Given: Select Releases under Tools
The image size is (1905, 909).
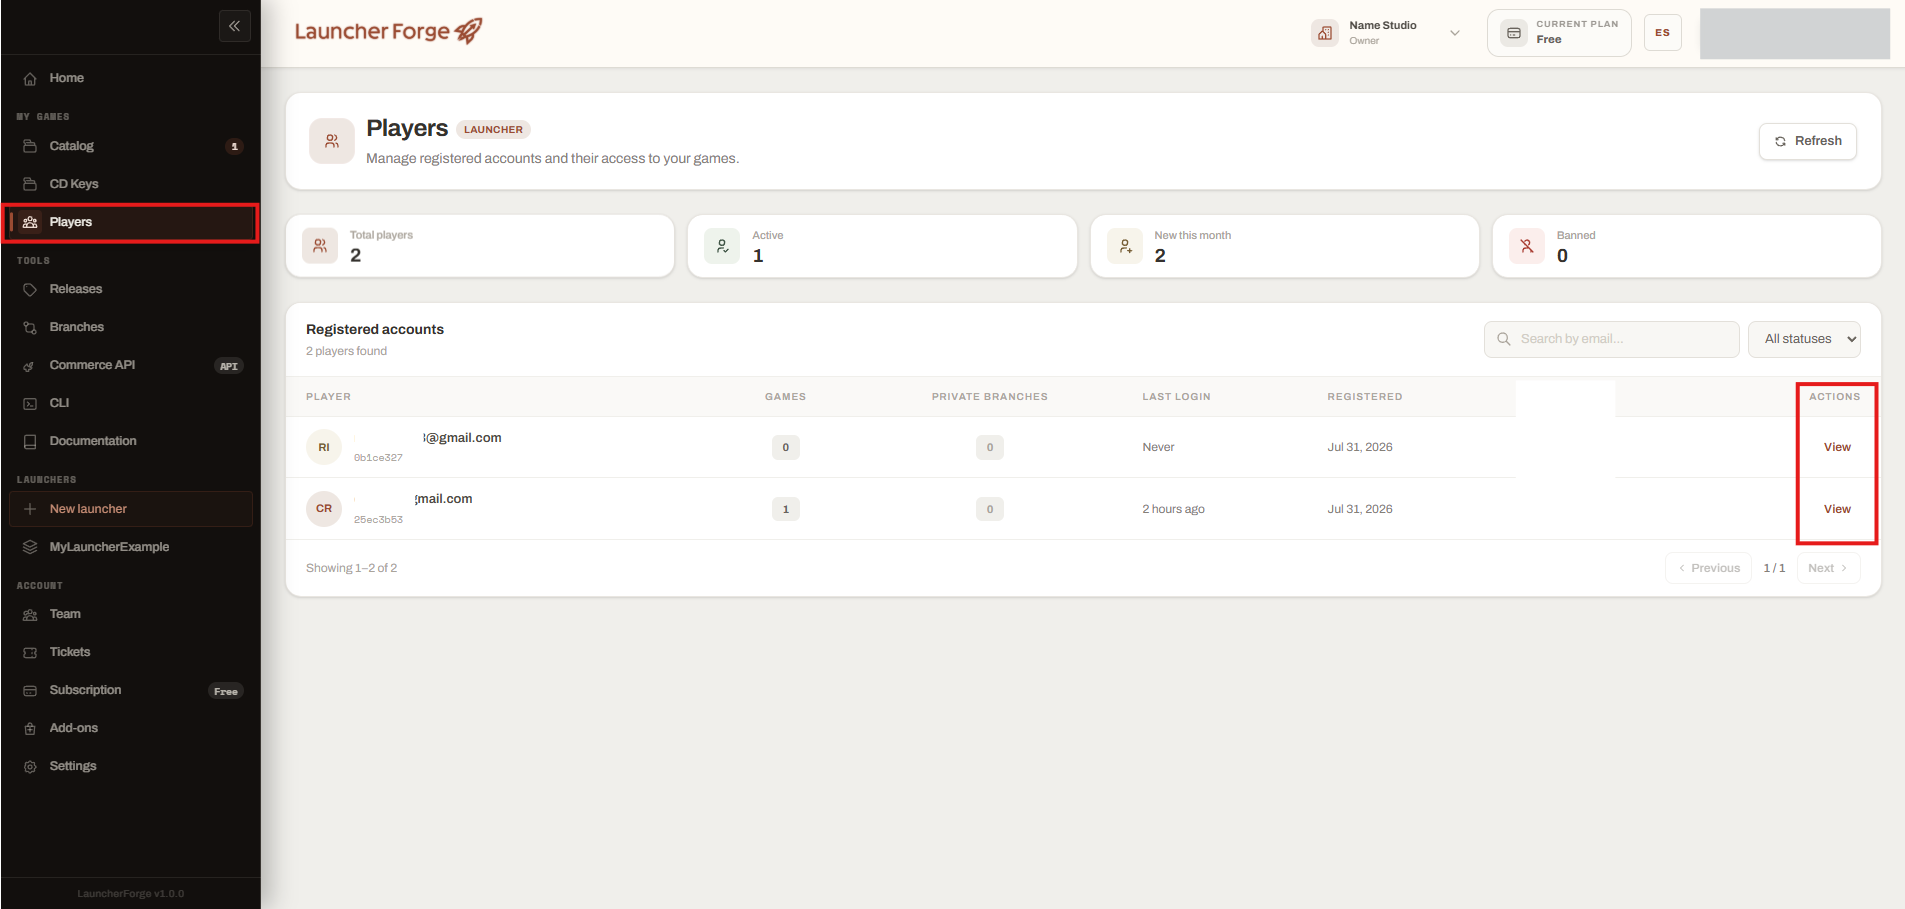Looking at the screenshot, I should pos(130,289).
